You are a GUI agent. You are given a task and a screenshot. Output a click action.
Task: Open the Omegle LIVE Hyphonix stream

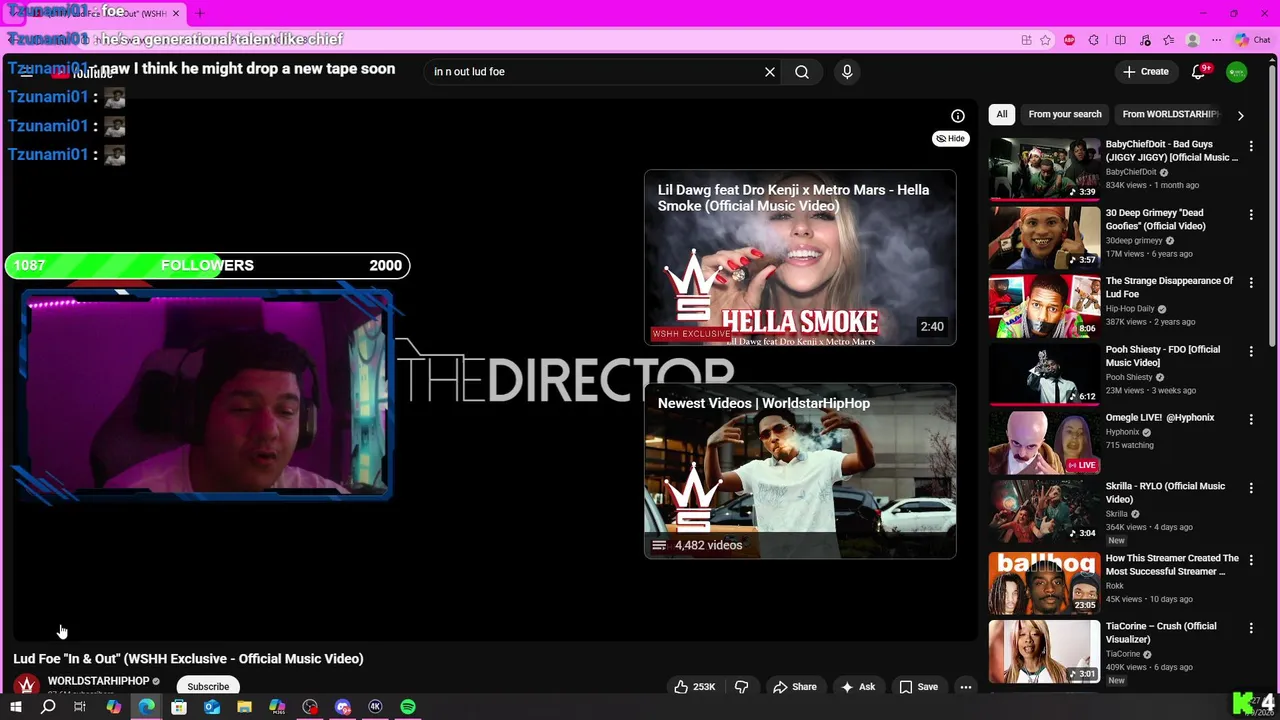point(1044,442)
